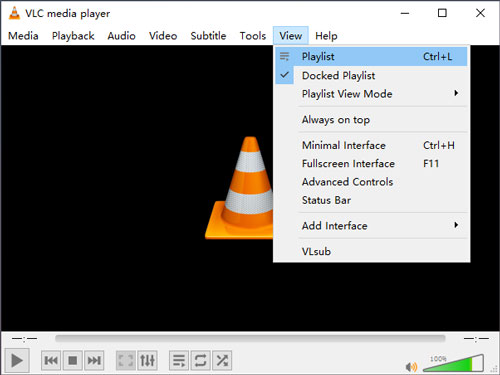The image size is (500, 375).
Task: Enable Fullscreen Interface
Action: coord(372,164)
